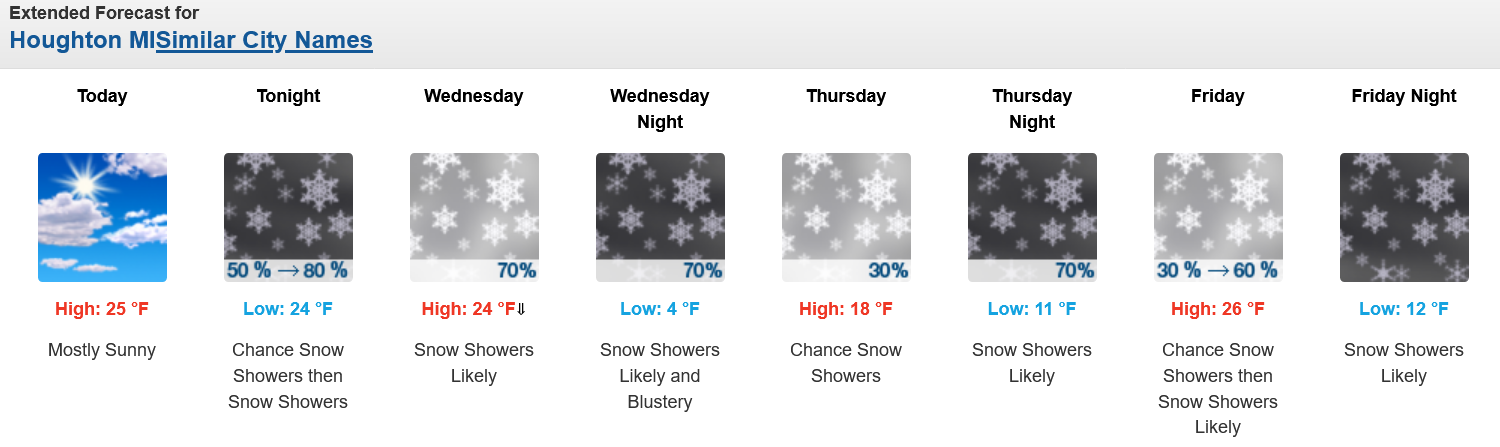The width and height of the screenshot is (1500, 447).
Task: Click the "High: 26 °F" Friday temperature
Action: pyautogui.click(x=1218, y=310)
